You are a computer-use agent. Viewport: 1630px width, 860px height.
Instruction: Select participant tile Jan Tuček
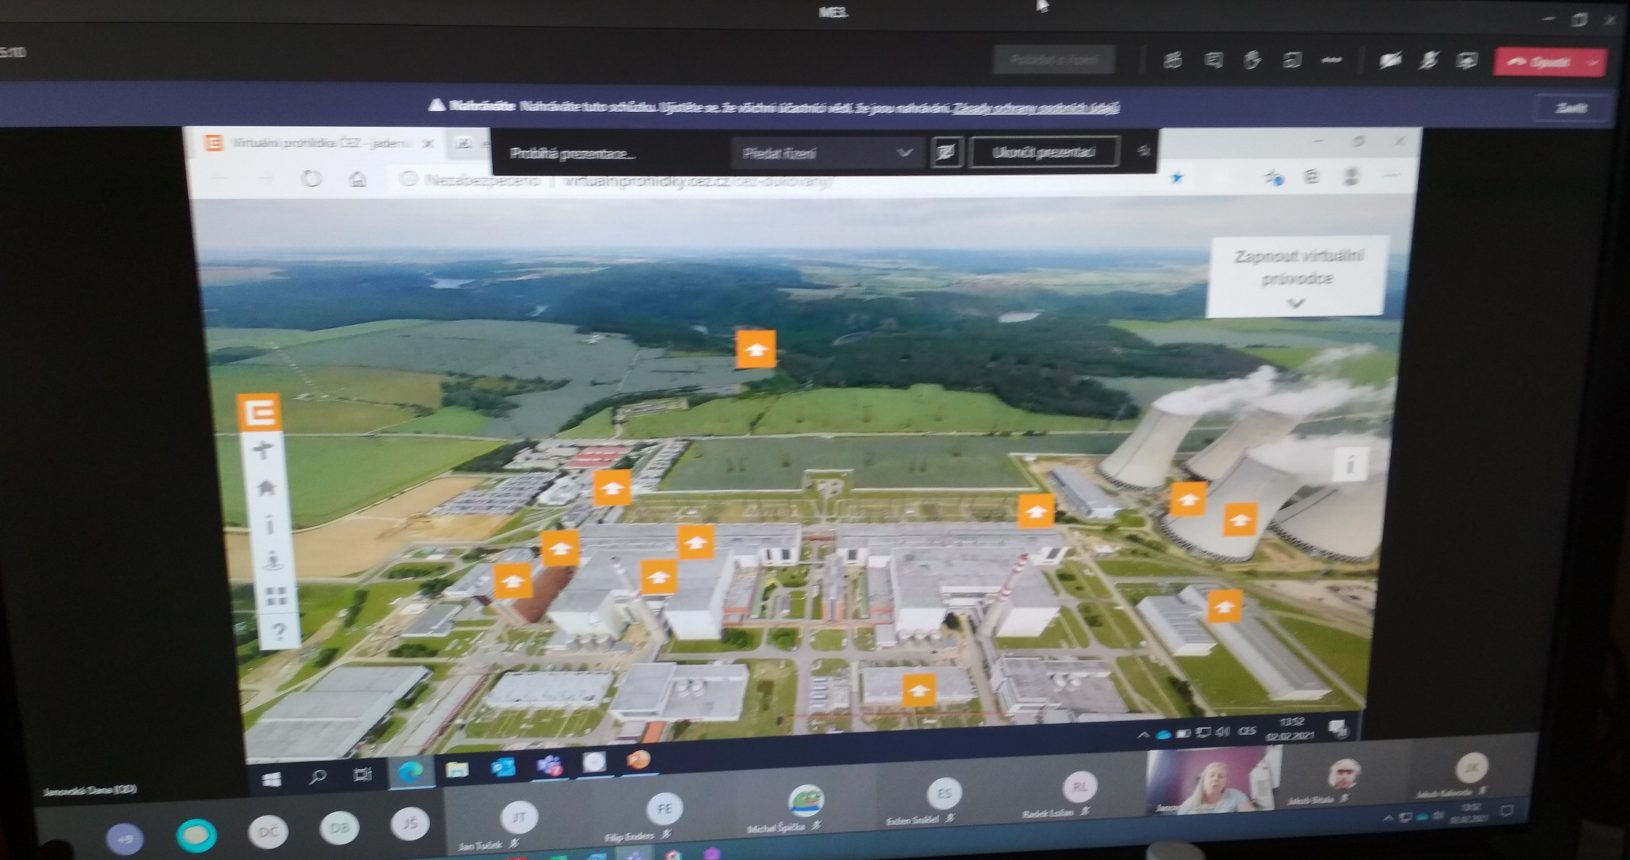(x=518, y=824)
